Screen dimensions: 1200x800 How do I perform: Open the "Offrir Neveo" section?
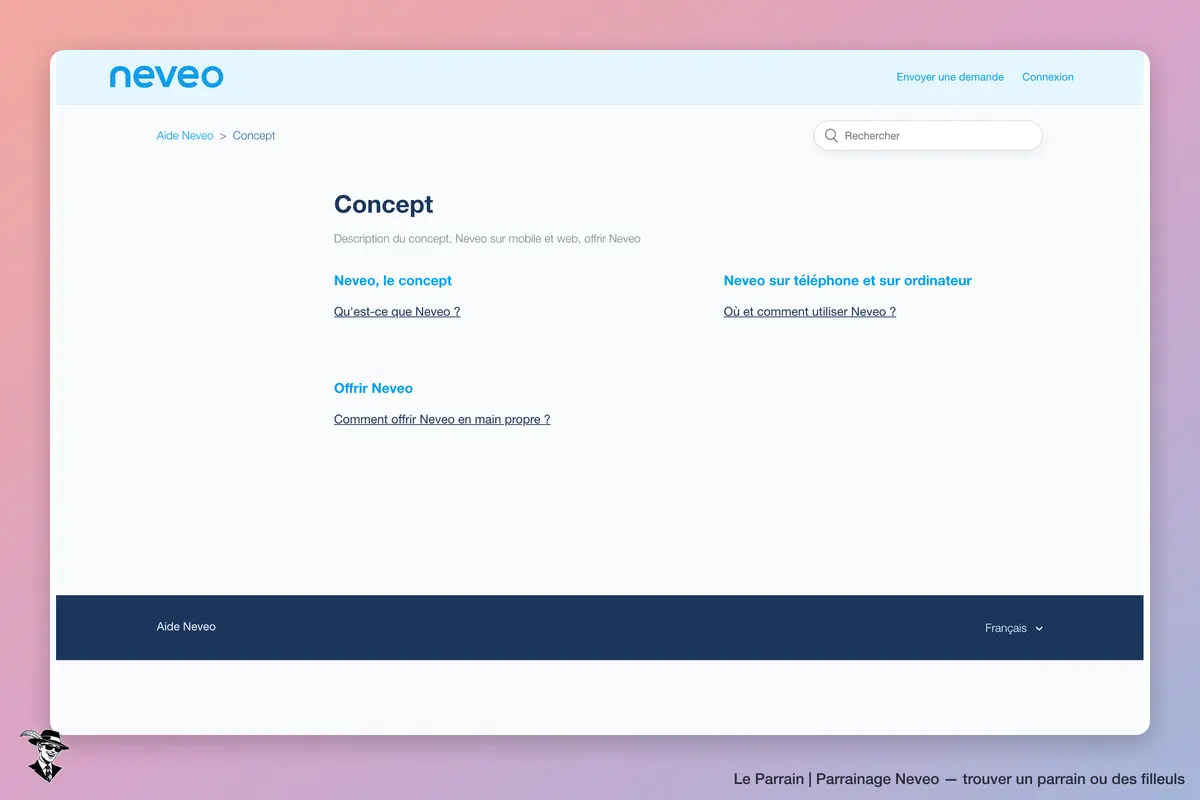[x=373, y=388]
